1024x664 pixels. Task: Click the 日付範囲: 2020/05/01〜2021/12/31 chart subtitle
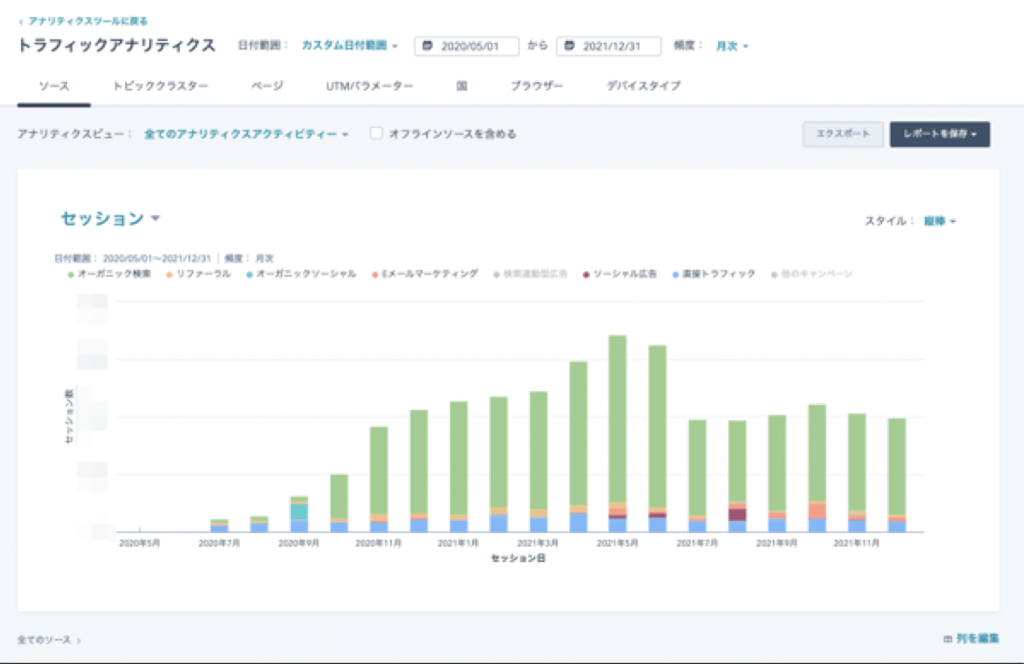[133, 259]
